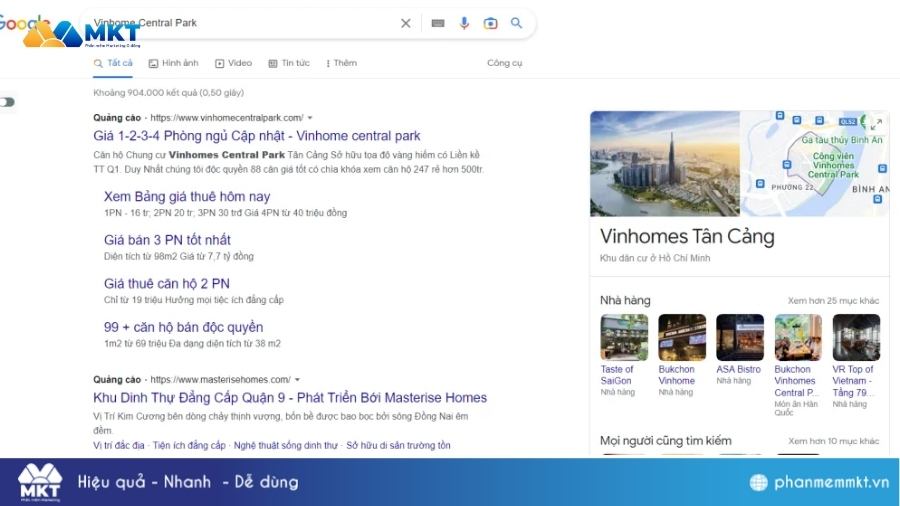Follow the Tiện ích đẳng cấp sitelink
Image resolution: width=900 pixels, height=506 pixels.
coord(189,445)
